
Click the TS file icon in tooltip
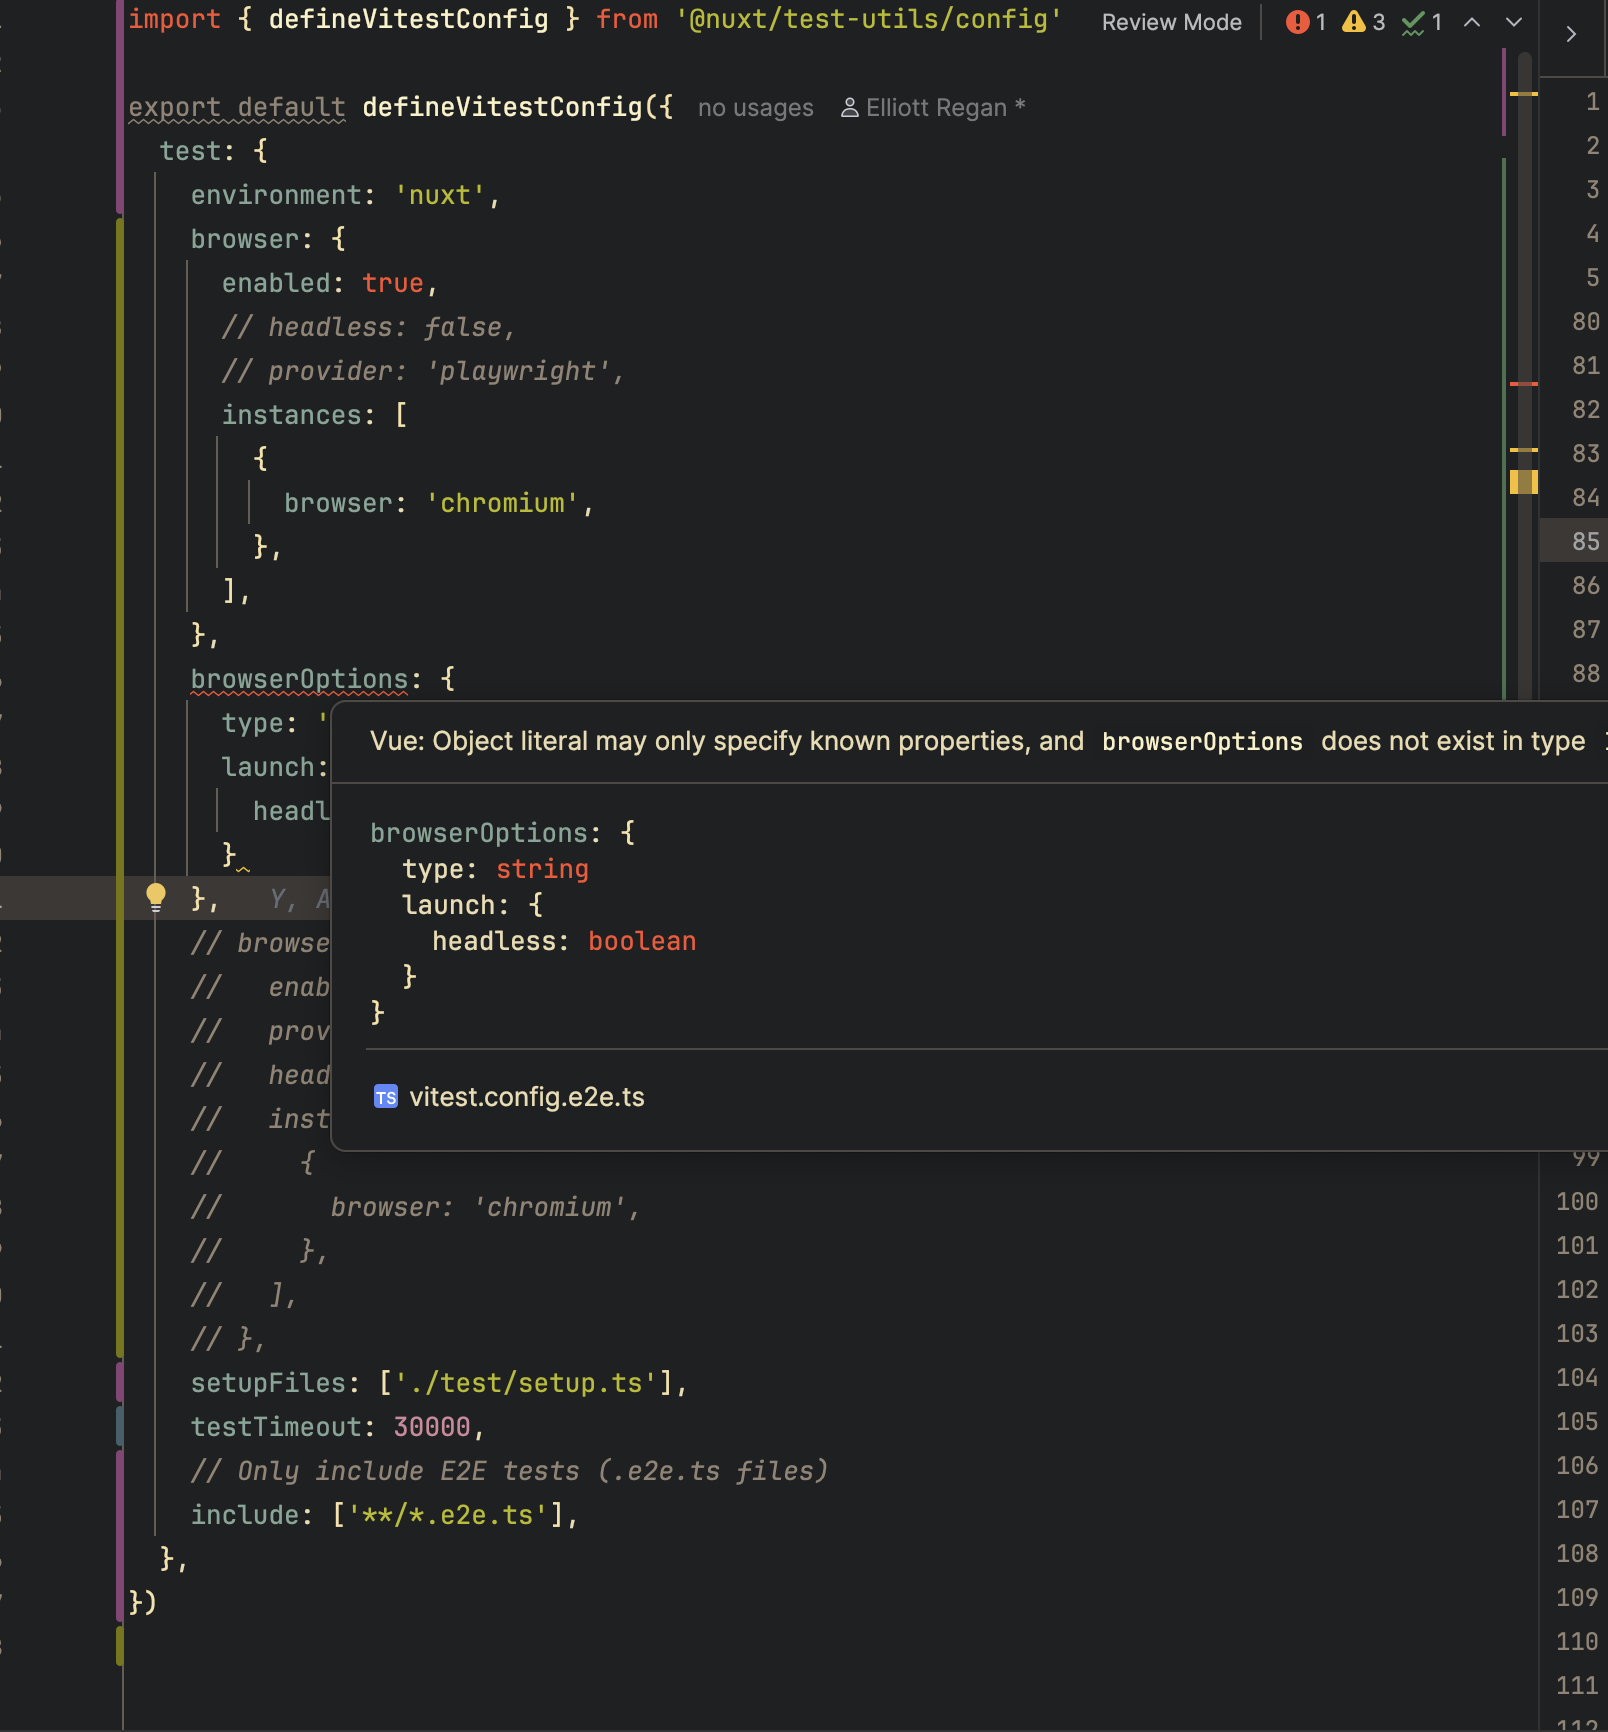pos(385,1097)
